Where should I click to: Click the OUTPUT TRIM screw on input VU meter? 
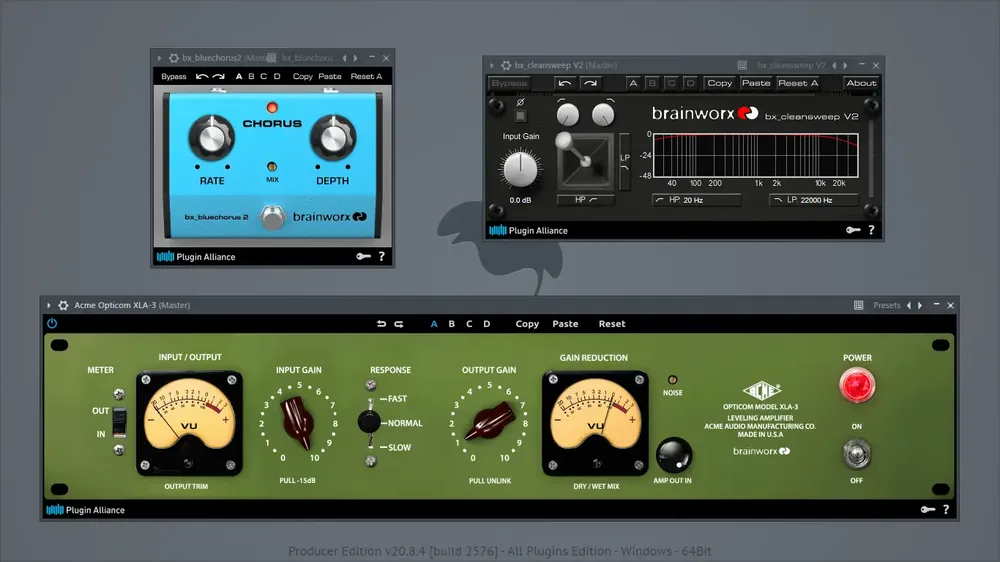(x=188, y=463)
